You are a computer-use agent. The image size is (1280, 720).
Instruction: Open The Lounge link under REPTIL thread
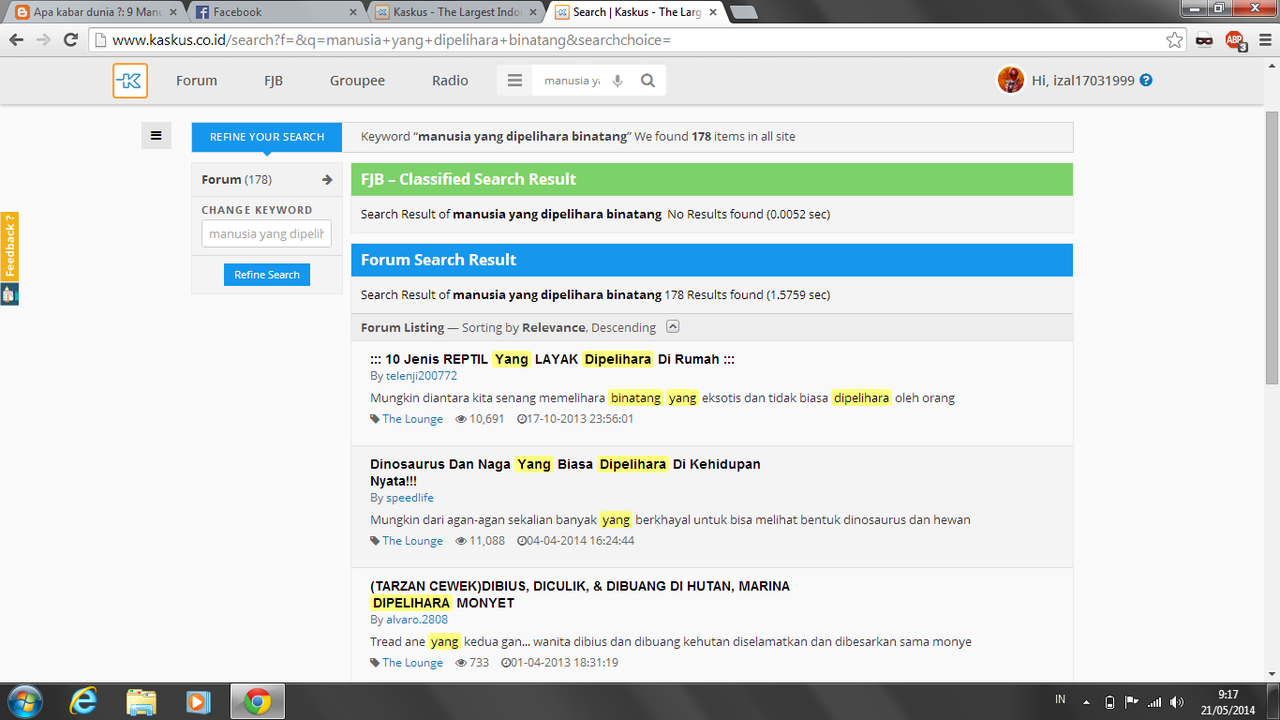click(x=412, y=419)
